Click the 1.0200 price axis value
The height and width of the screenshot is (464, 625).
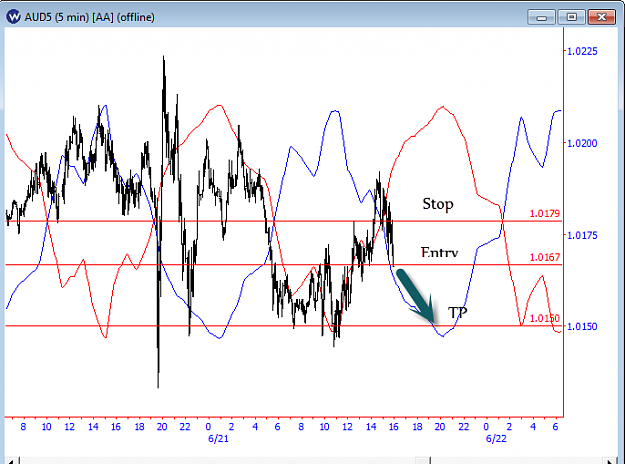pos(582,143)
